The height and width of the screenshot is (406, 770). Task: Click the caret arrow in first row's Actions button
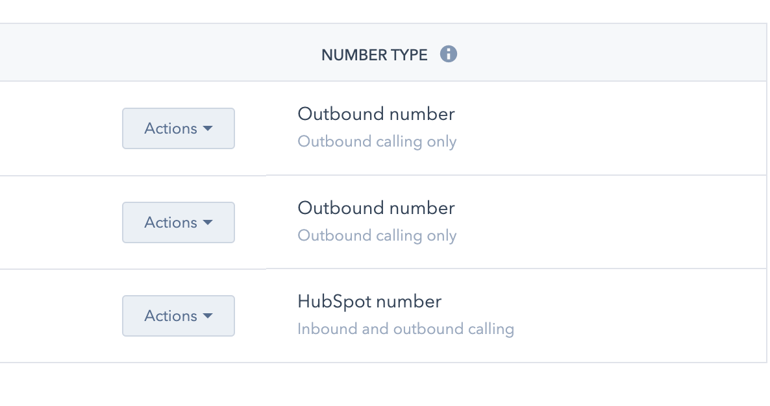(208, 129)
